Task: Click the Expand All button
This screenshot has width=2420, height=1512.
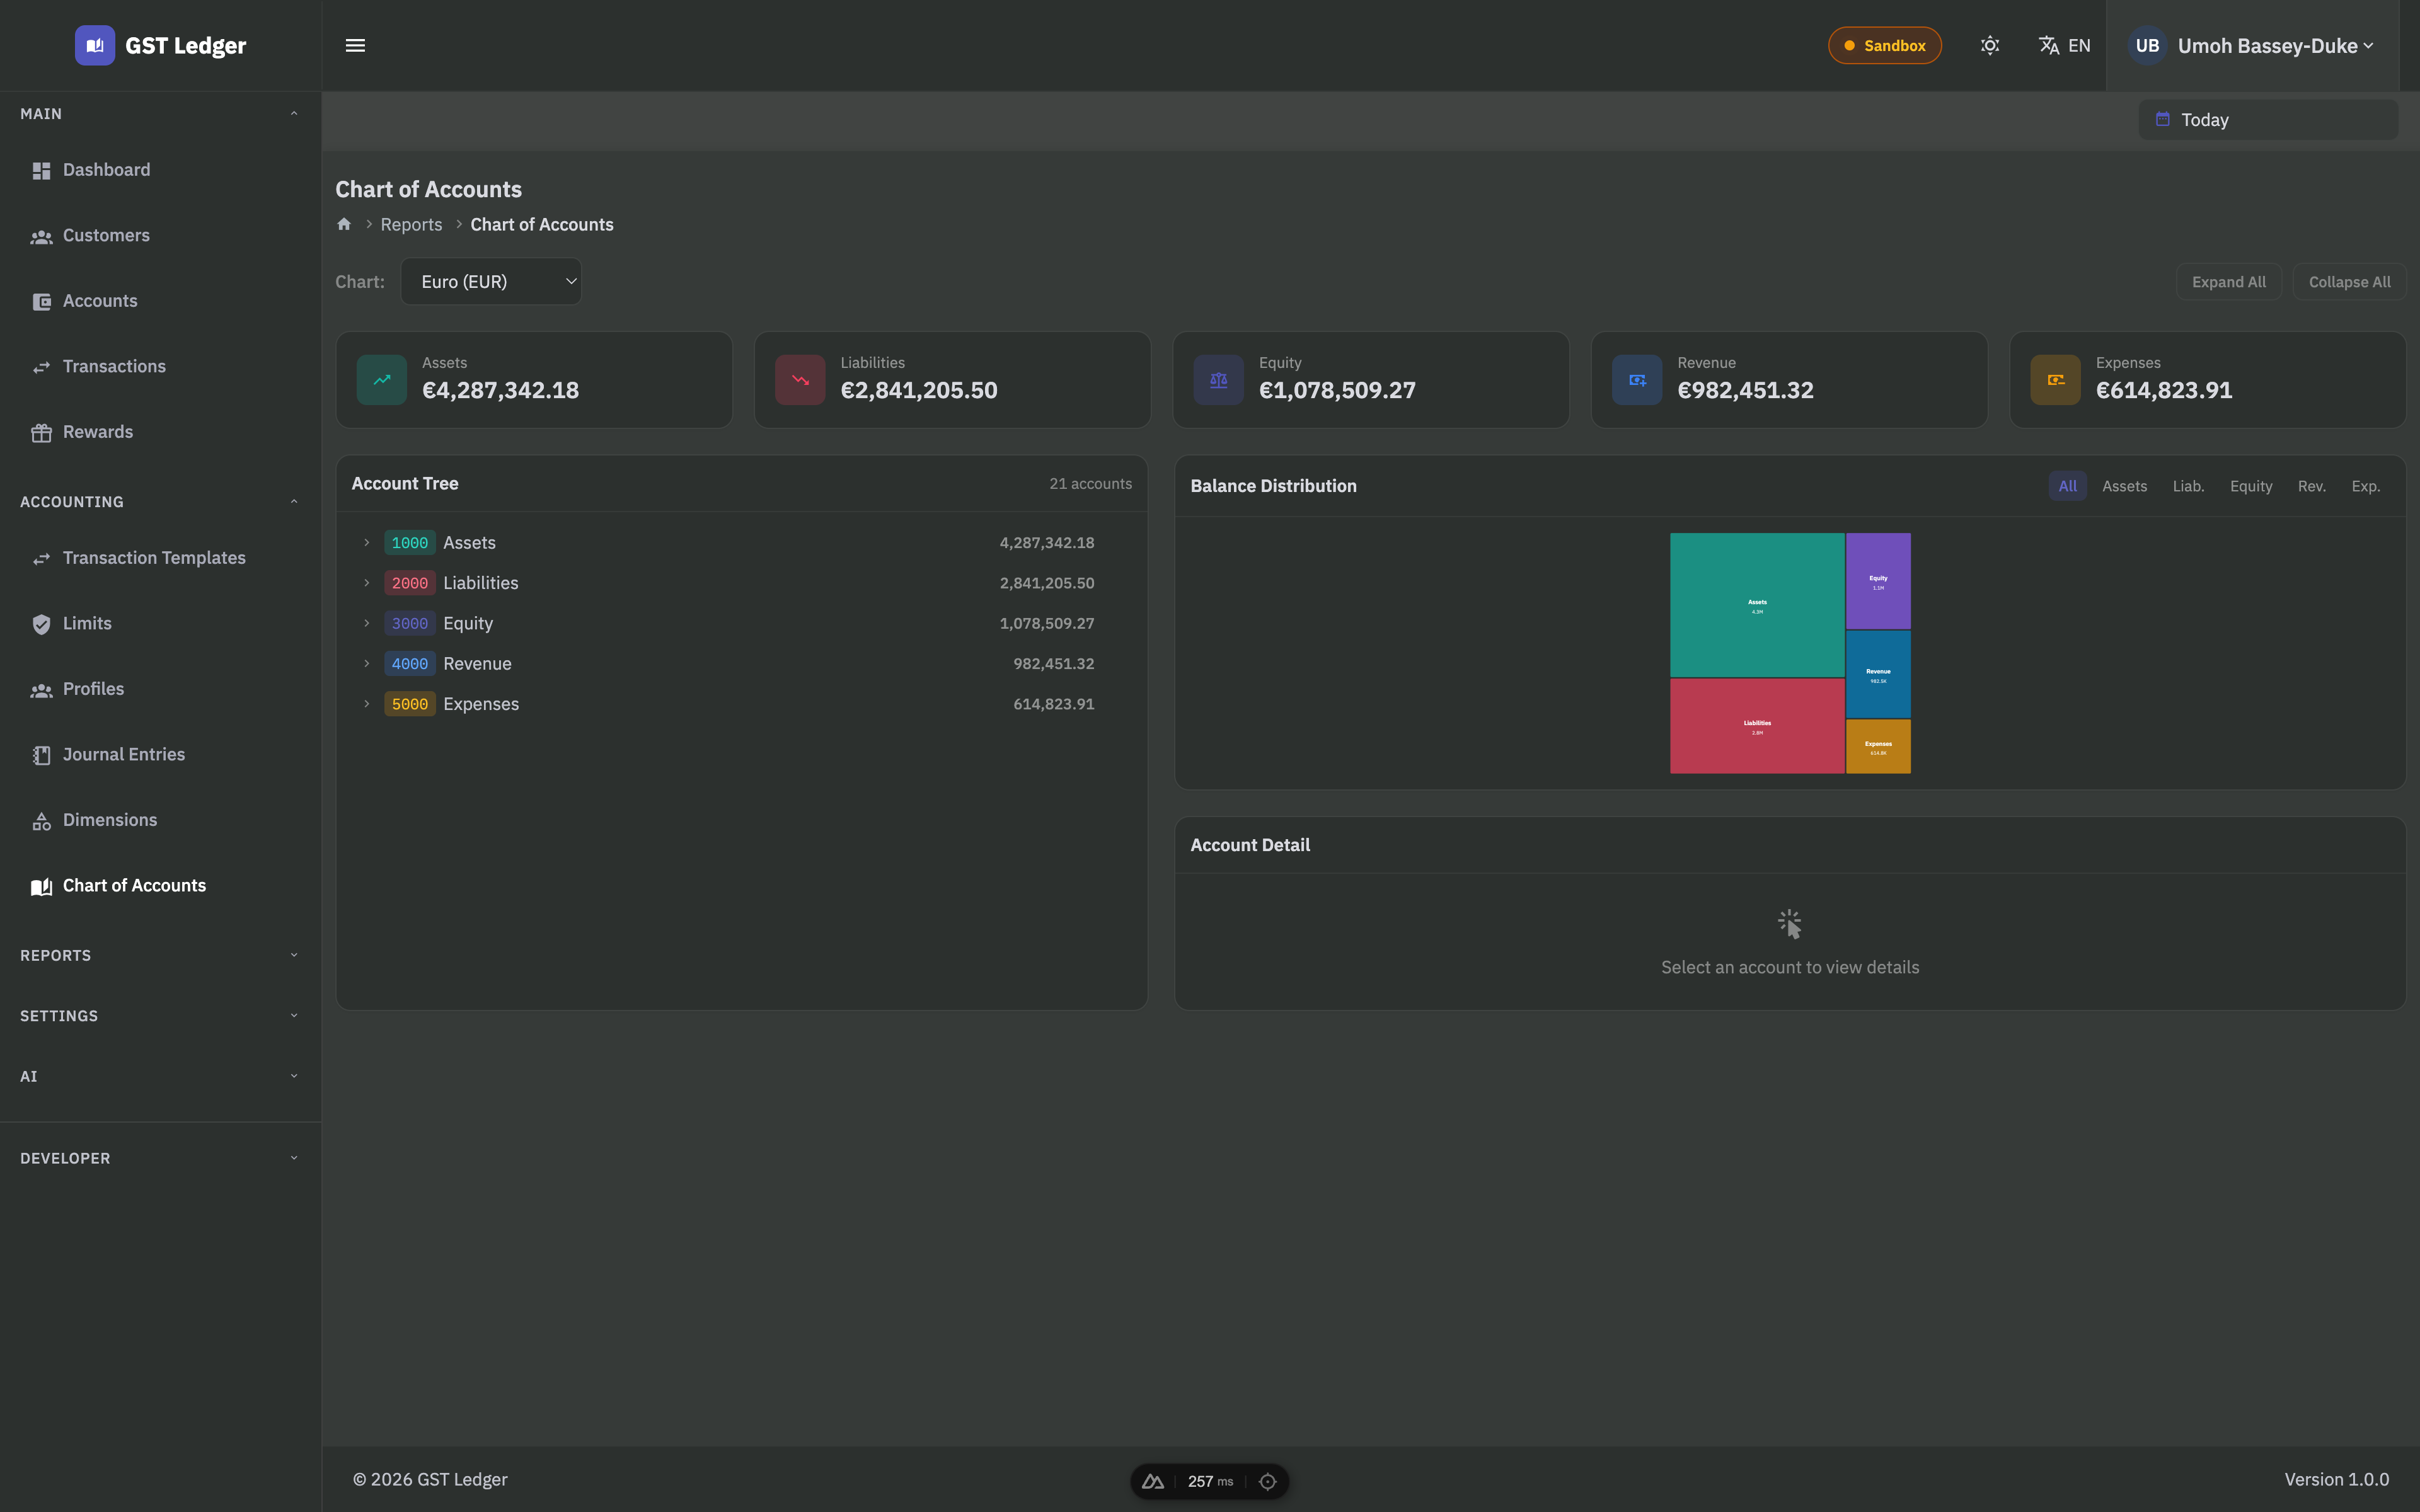Action: point(2228,282)
